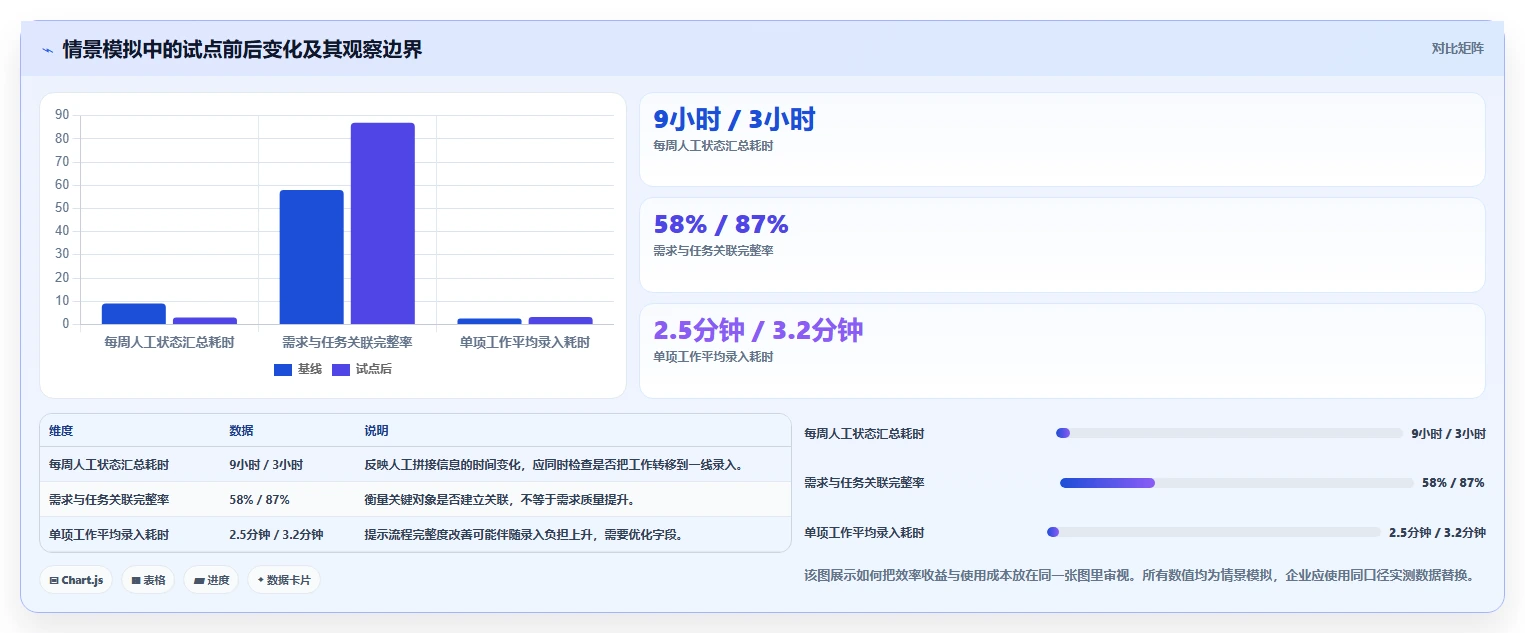
Task: Click the progress value 58% / 87%
Action: (x=1453, y=482)
